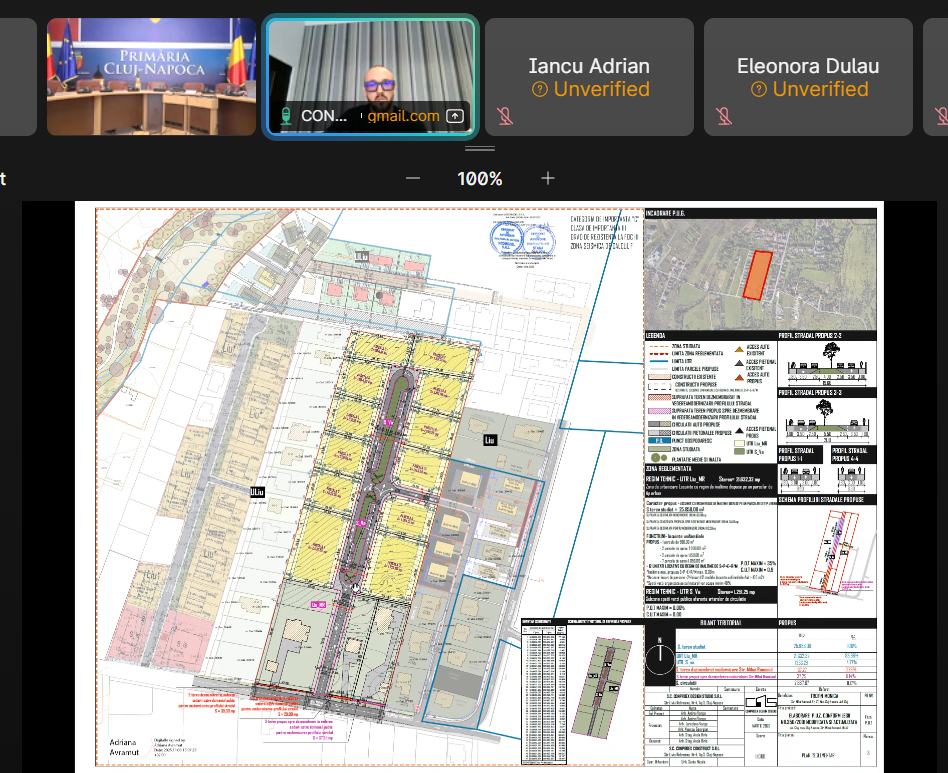Click Iancu Adrian's muted microphone icon
The image size is (948, 773).
(x=505, y=116)
